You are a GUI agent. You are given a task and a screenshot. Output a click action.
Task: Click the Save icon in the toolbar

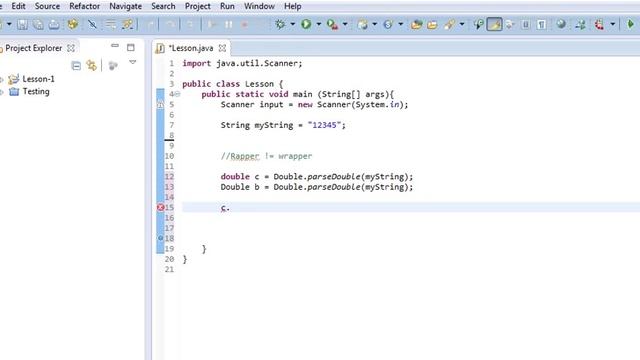tap(22, 24)
